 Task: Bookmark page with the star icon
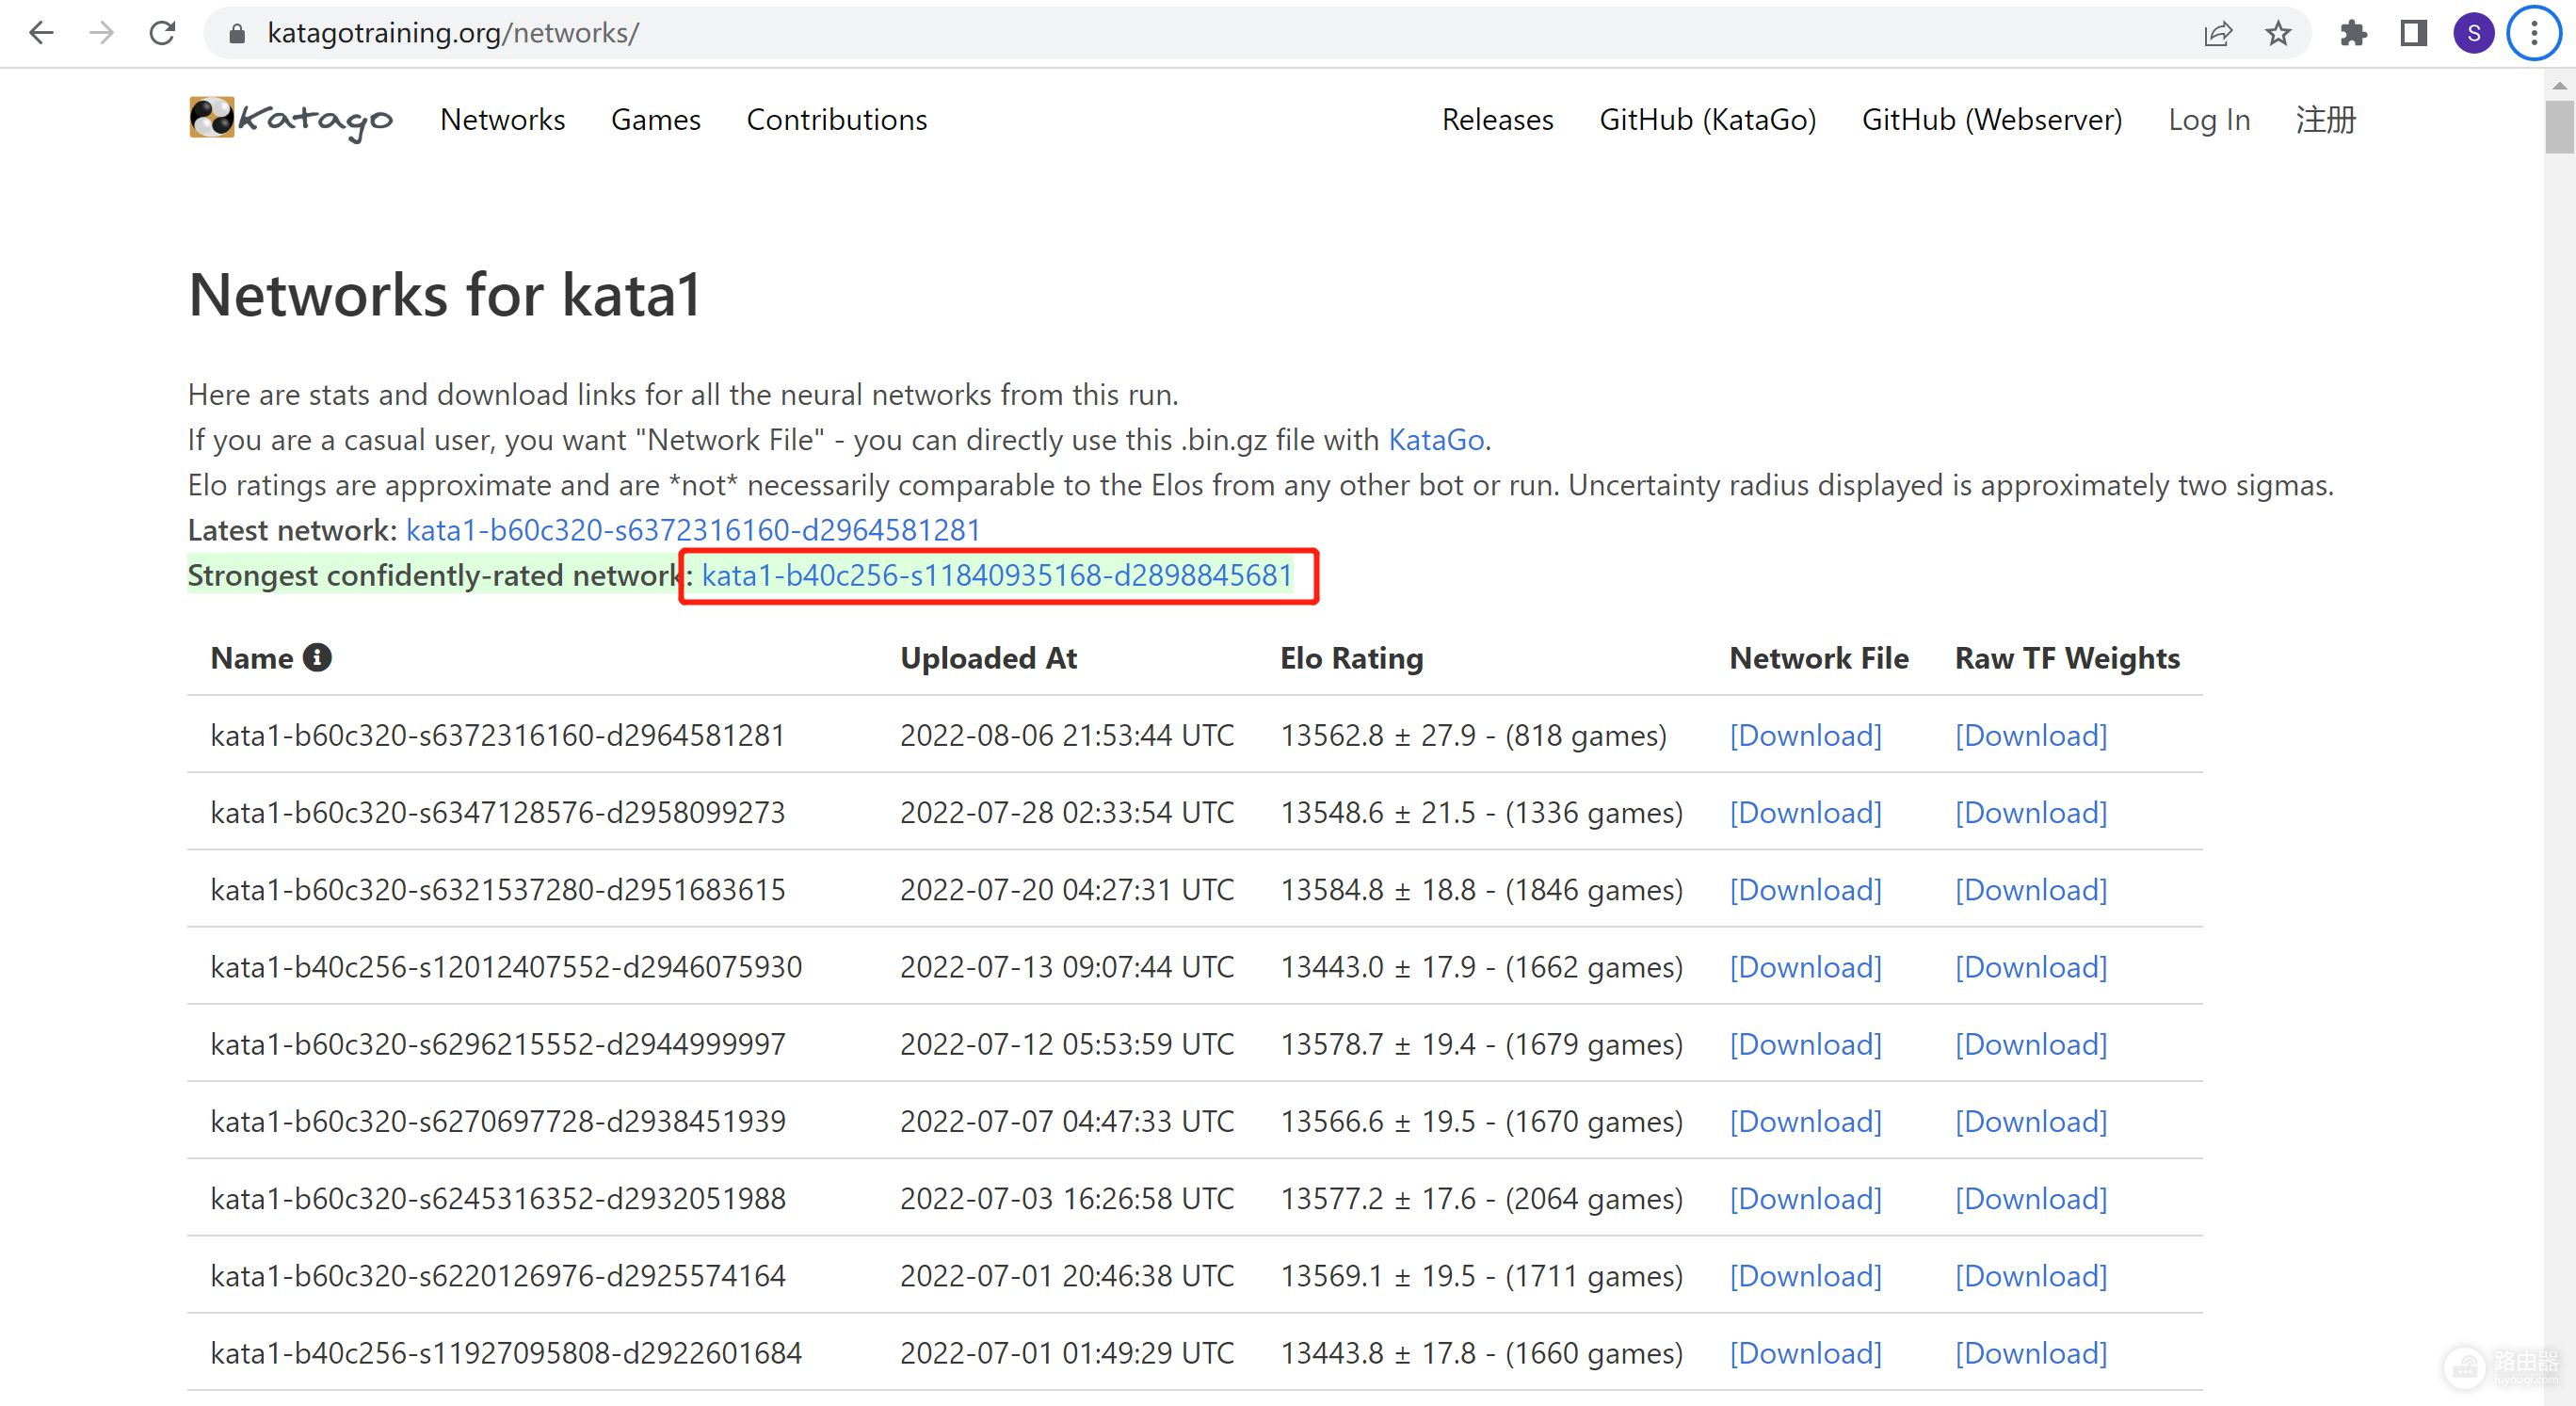[x=2278, y=34]
